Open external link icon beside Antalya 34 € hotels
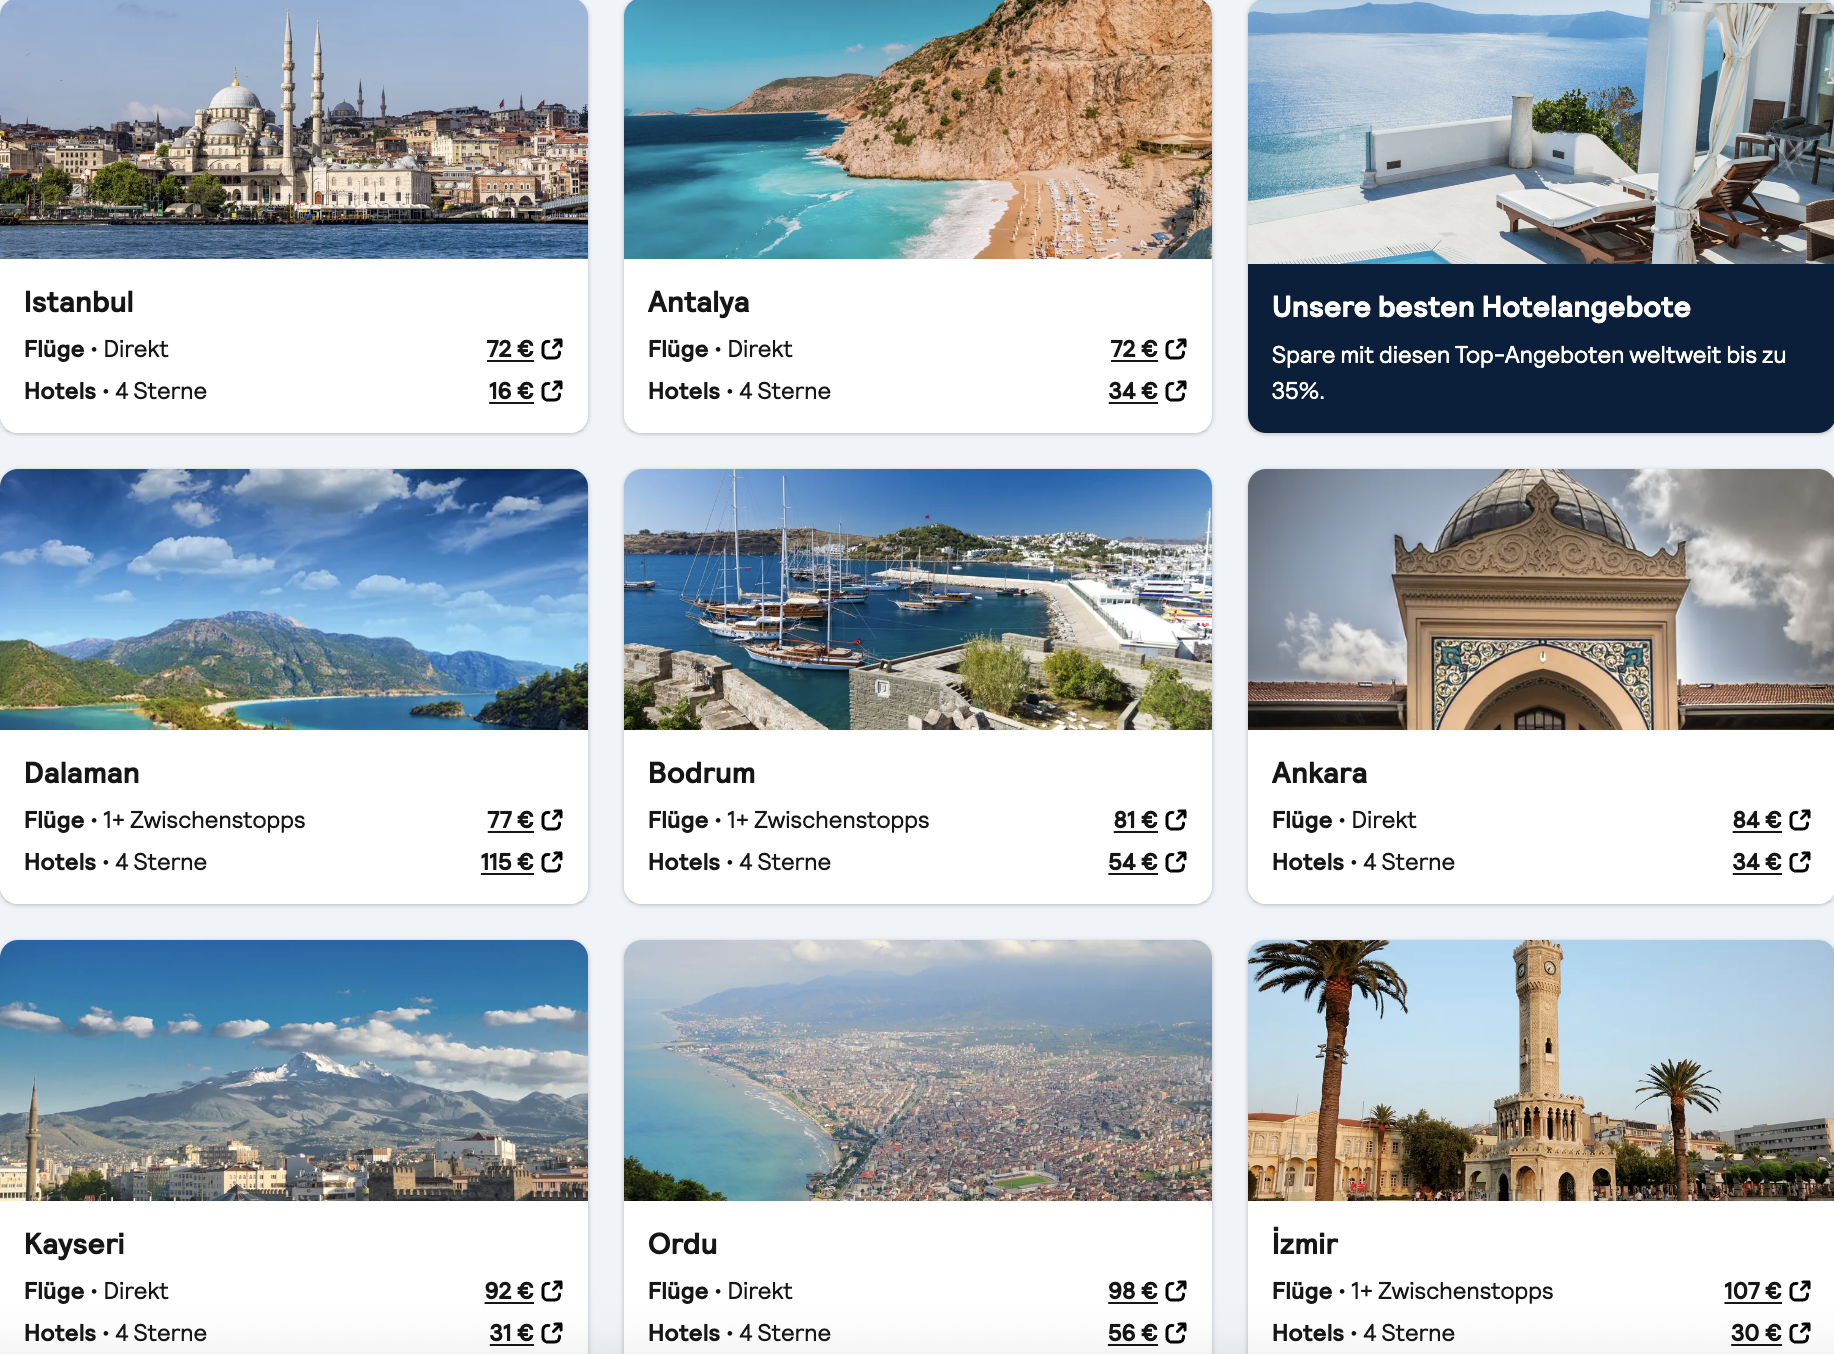This screenshot has width=1834, height=1354. click(x=1176, y=391)
